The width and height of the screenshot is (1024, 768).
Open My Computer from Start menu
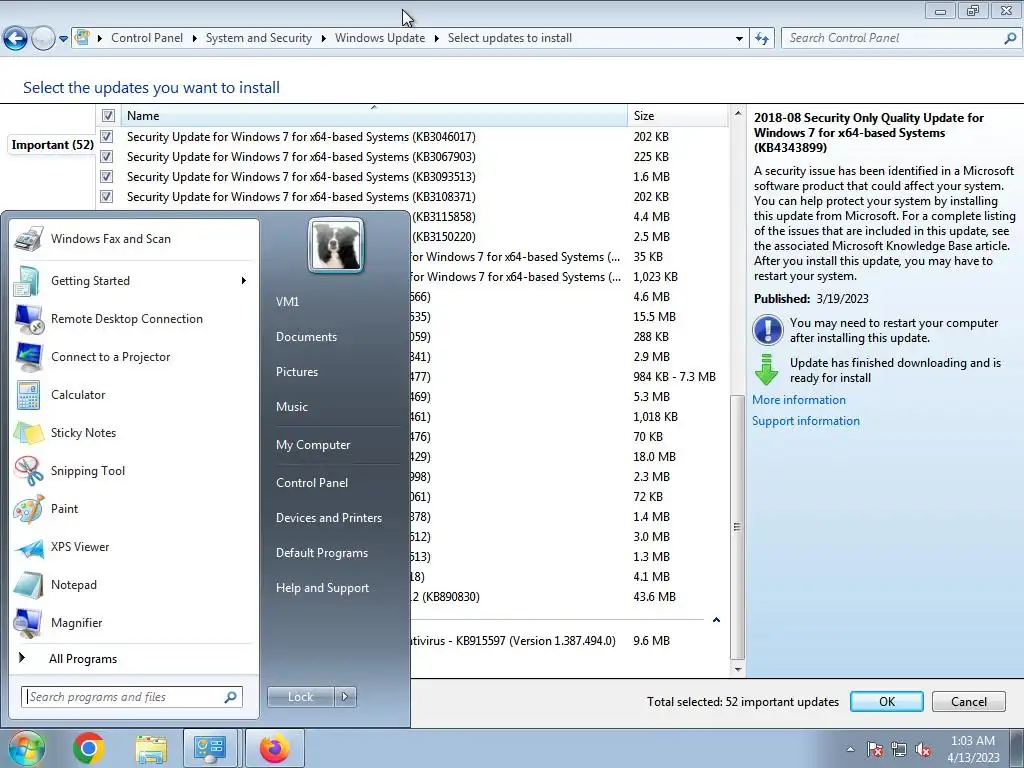313,445
